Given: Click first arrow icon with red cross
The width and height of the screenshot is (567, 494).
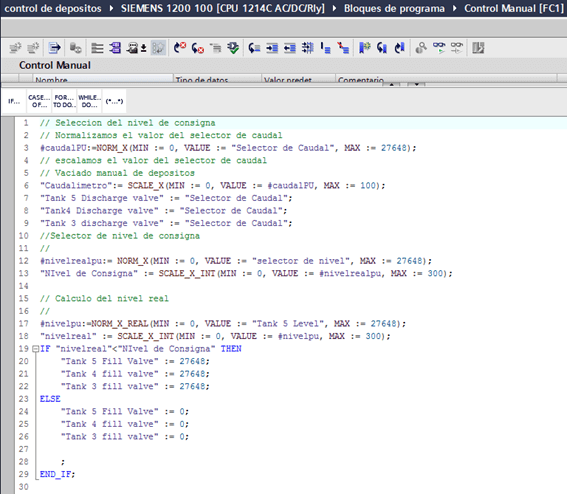Looking at the screenshot, I should click(180, 48).
